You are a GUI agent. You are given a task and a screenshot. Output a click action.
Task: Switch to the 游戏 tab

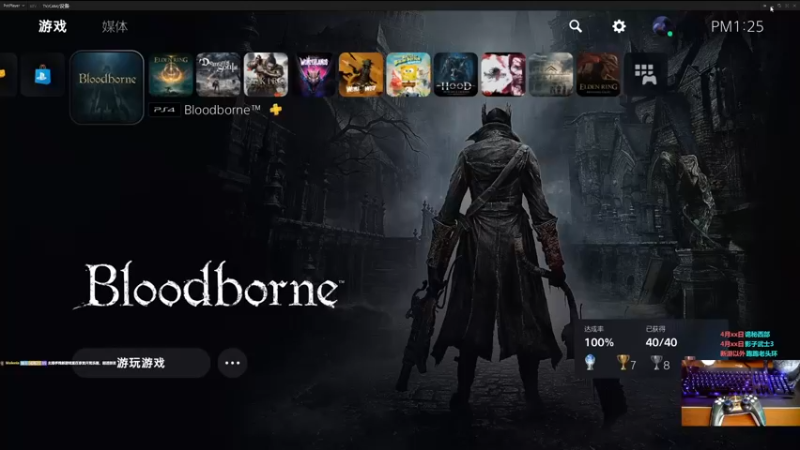tap(53, 26)
